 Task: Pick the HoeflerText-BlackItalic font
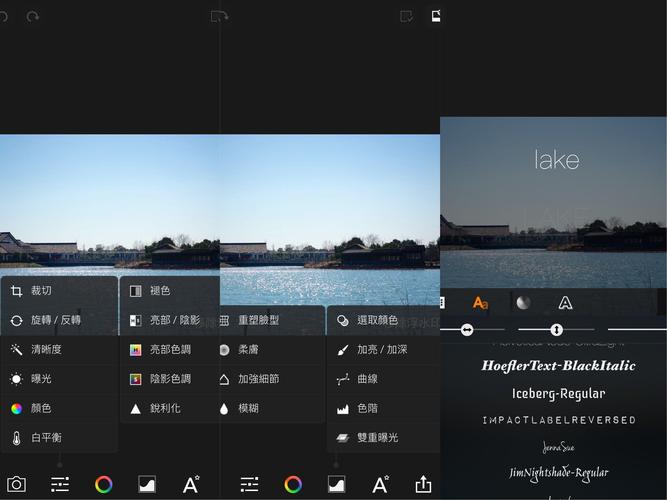pyautogui.click(x=558, y=366)
